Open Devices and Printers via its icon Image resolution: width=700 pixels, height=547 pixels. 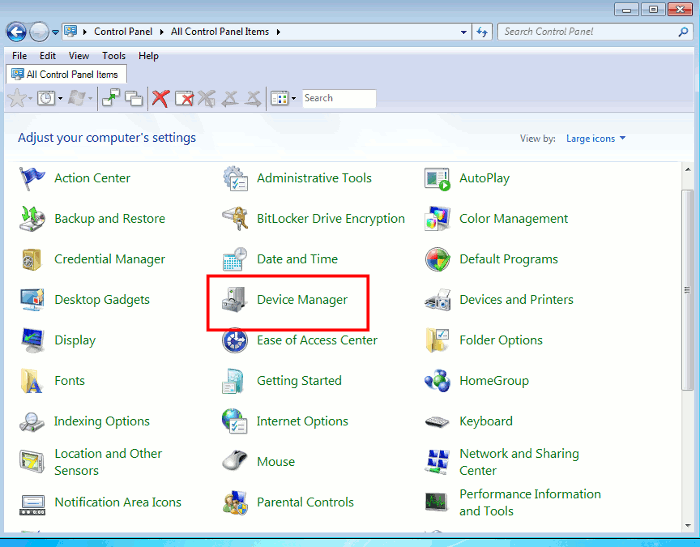[x=437, y=300]
